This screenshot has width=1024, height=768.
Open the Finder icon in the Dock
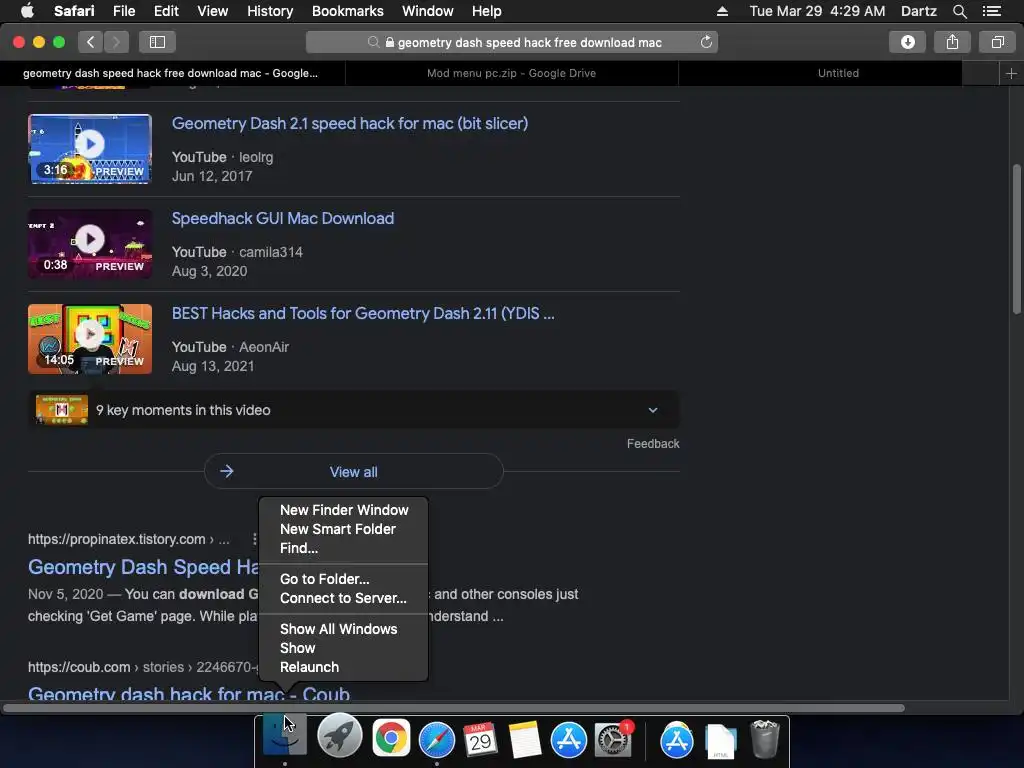click(284, 737)
